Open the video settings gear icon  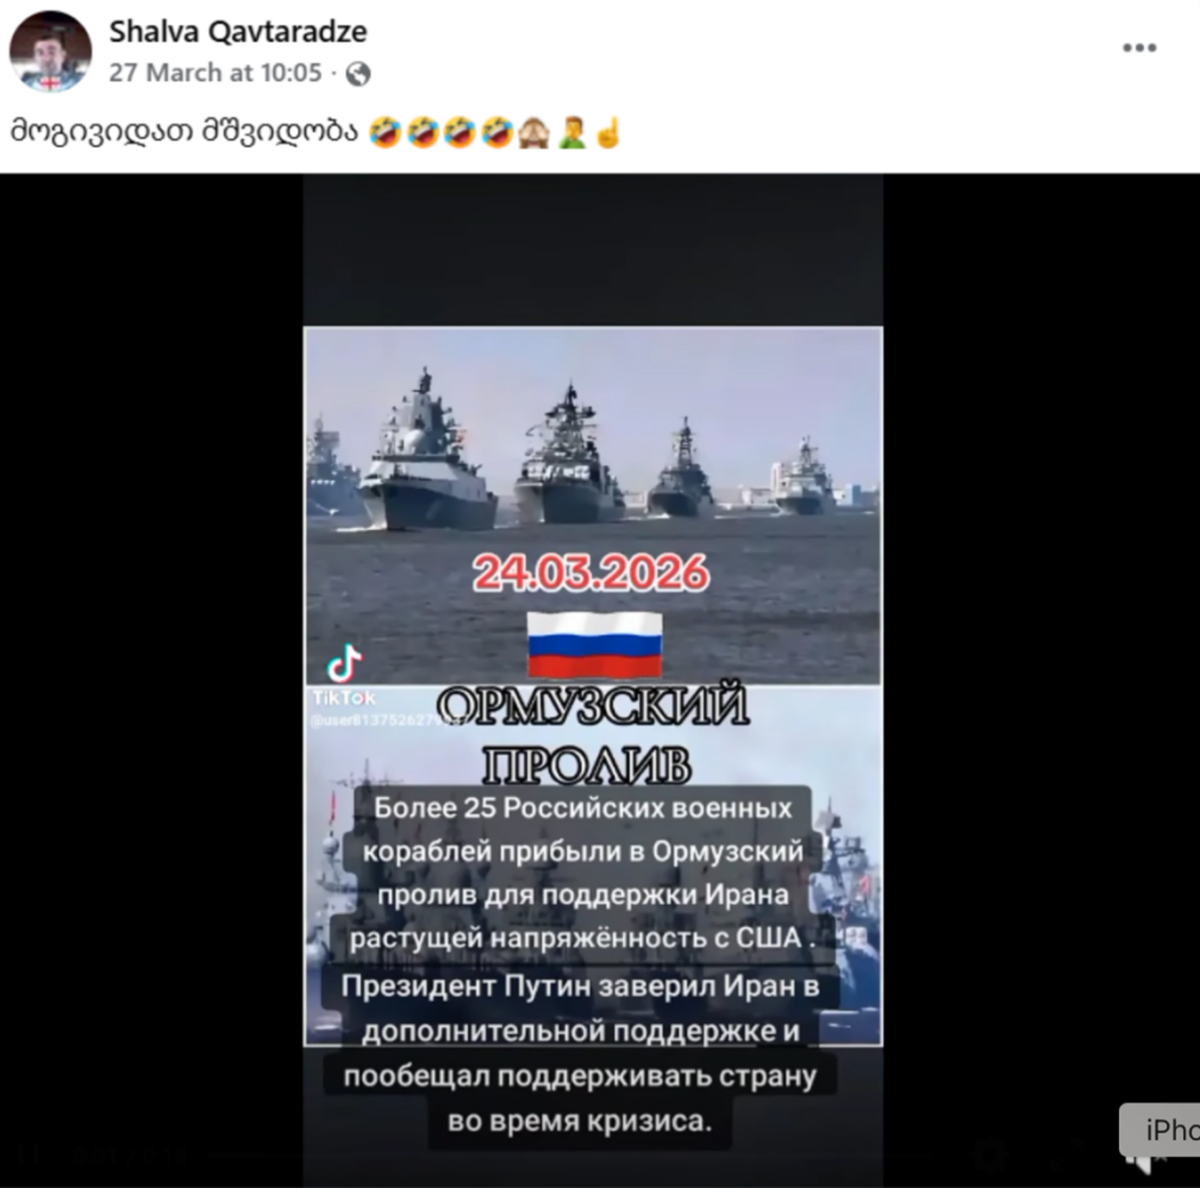pos(990,1155)
